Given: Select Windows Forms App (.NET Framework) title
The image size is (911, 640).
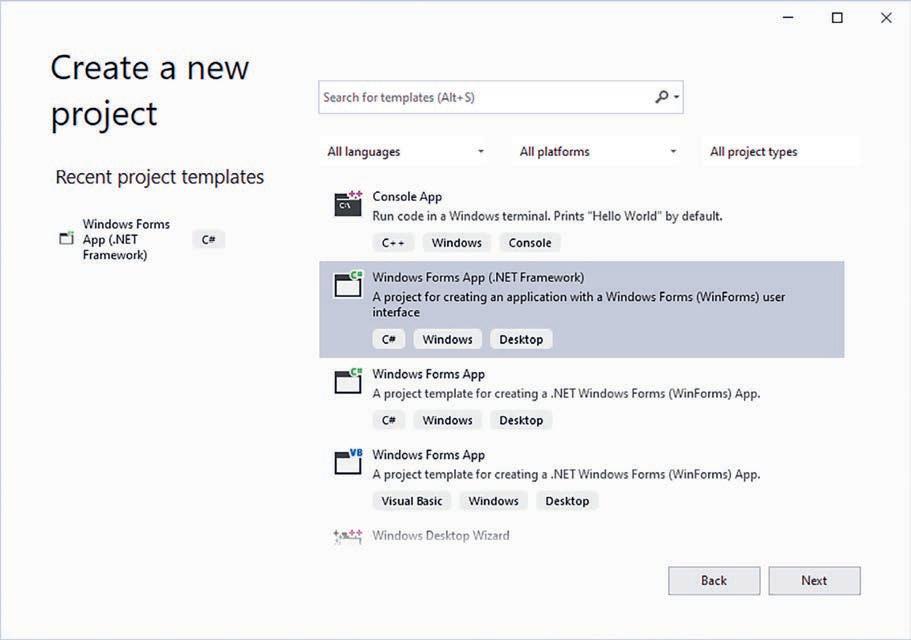Looking at the screenshot, I should [478, 278].
